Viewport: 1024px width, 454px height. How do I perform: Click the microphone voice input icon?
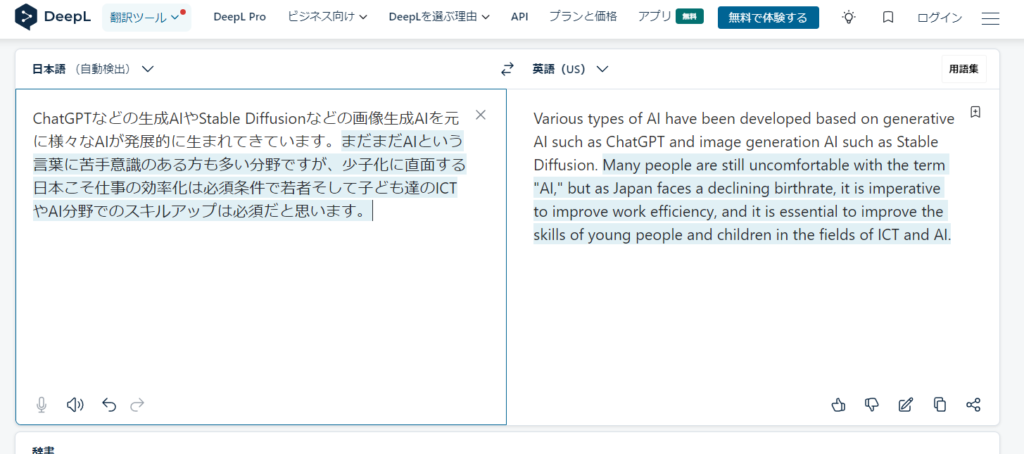[x=42, y=404]
